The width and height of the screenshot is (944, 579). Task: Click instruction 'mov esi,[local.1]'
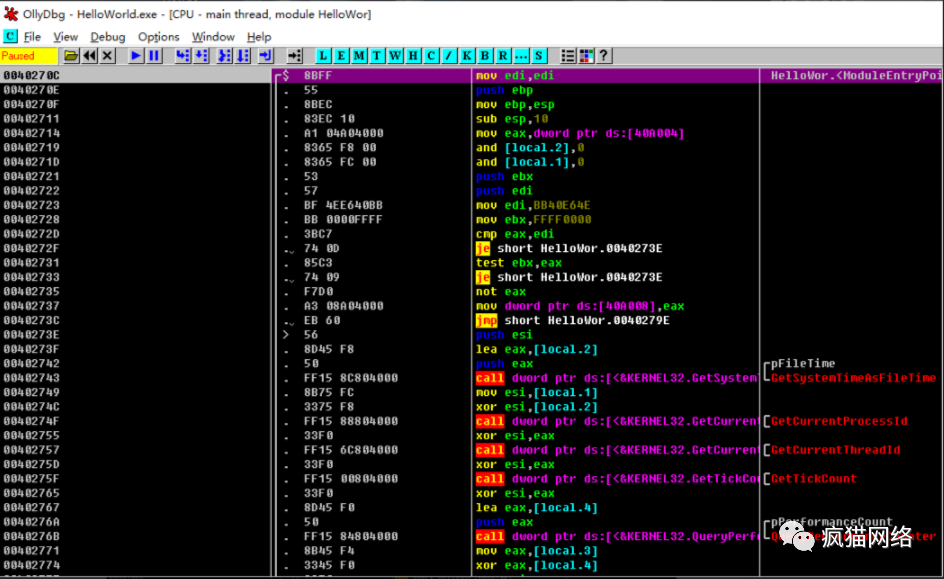pos(537,392)
